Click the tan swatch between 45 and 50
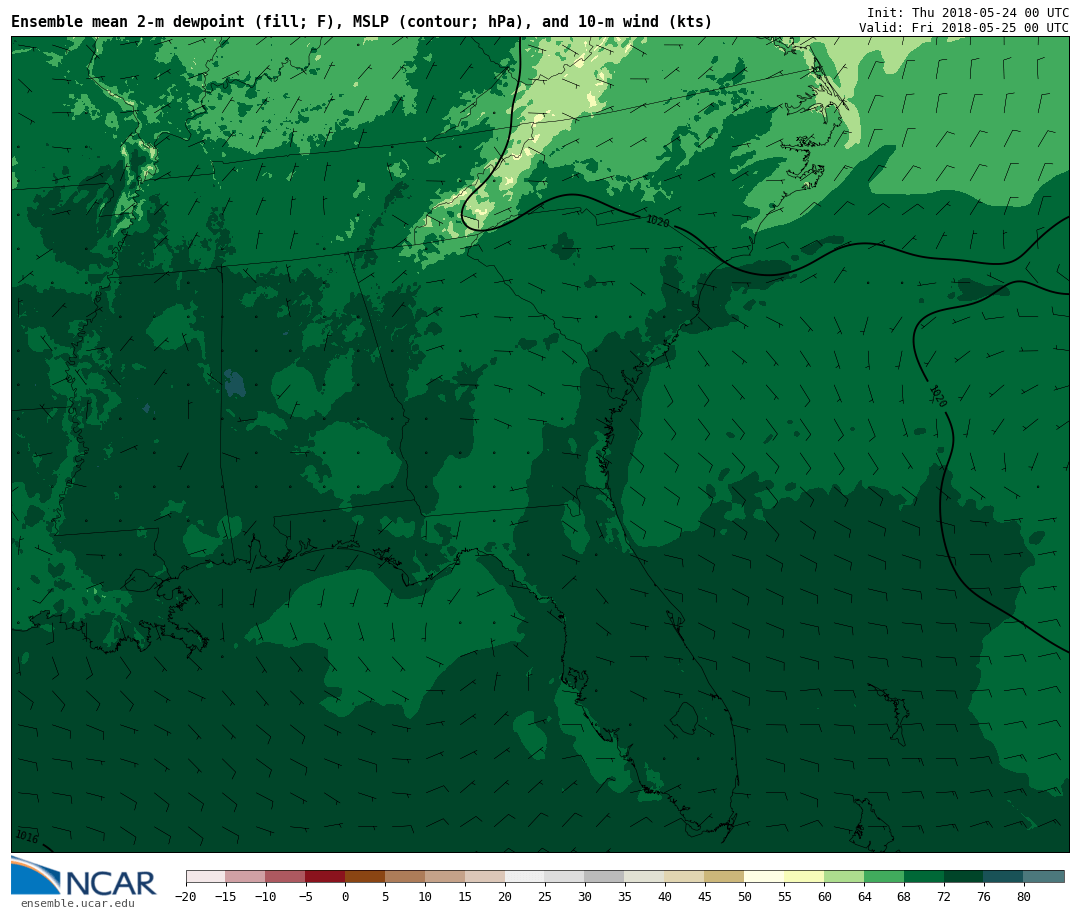This screenshot has height=915, width=1080. pyautogui.click(x=724, y=876)
